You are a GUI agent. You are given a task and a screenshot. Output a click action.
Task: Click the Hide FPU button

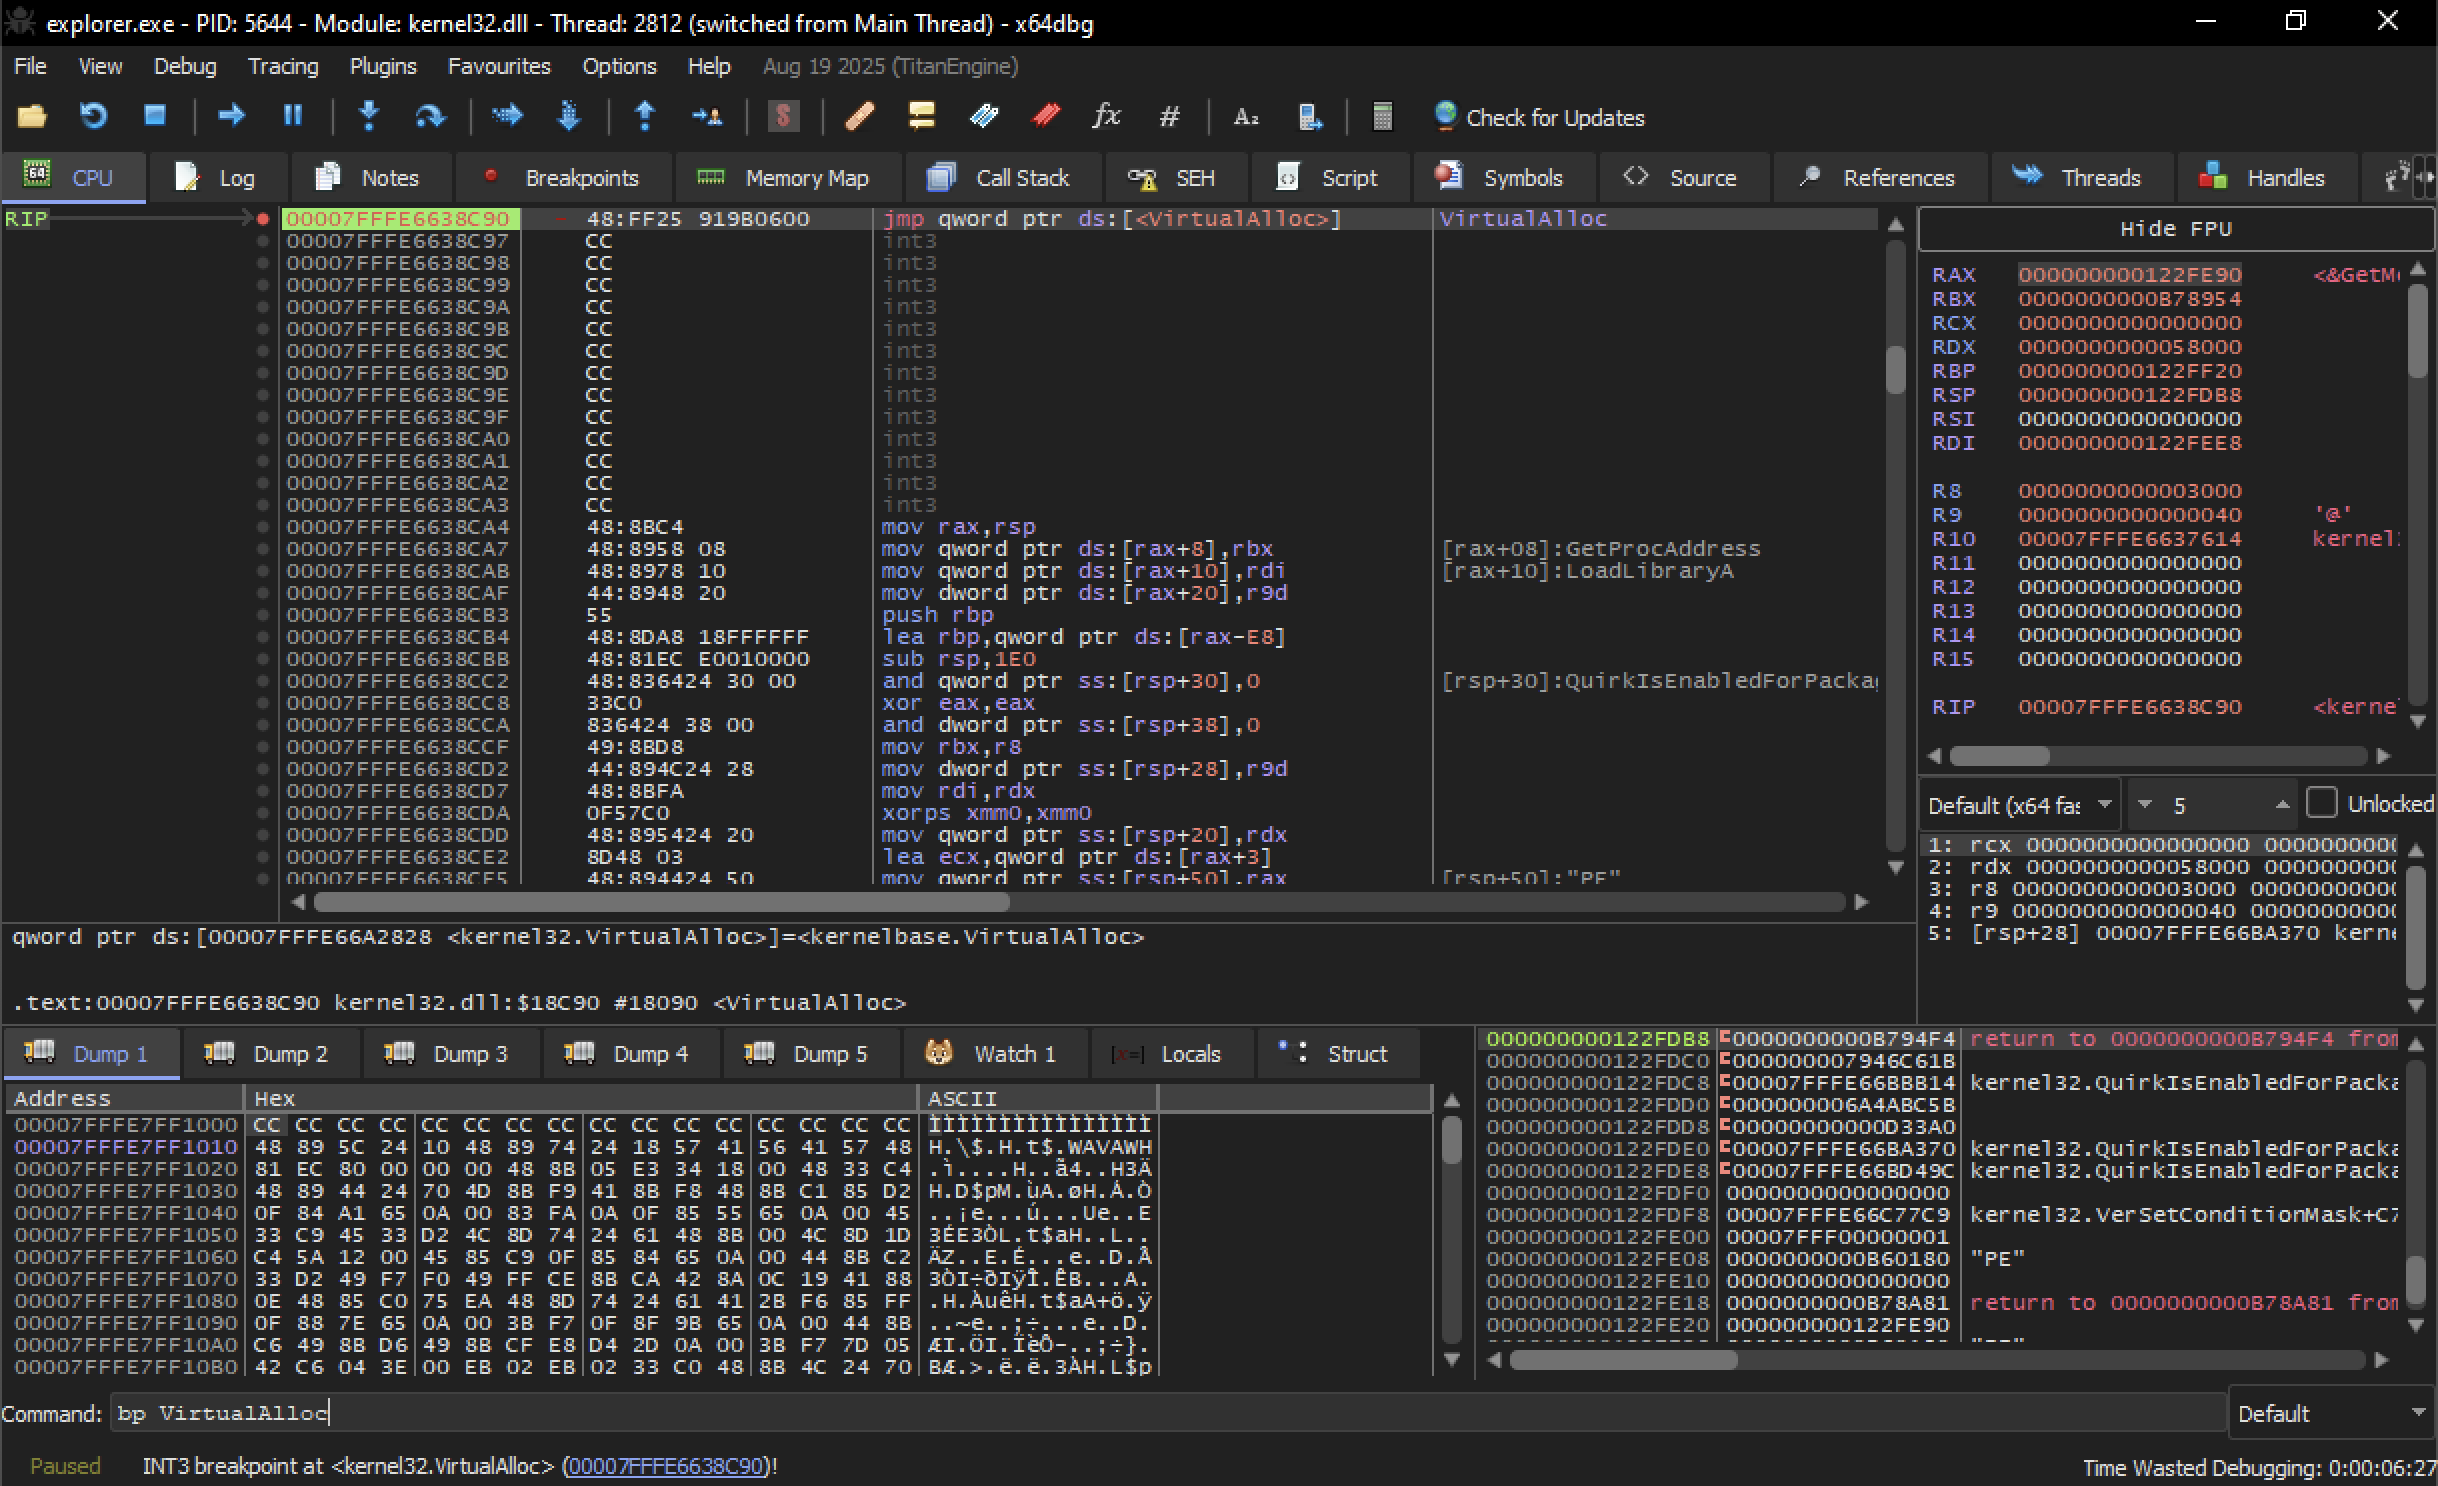click(x=2176, y=229)
